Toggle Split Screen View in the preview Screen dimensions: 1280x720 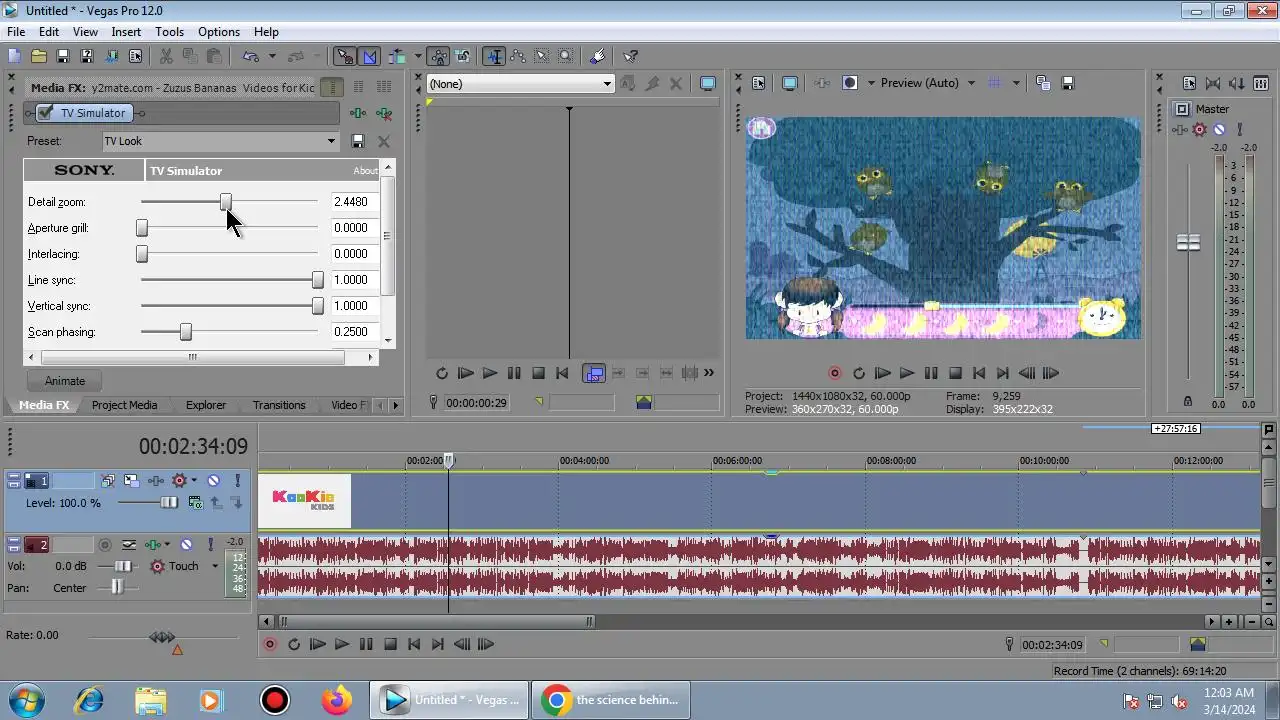[x=850, y=84]
